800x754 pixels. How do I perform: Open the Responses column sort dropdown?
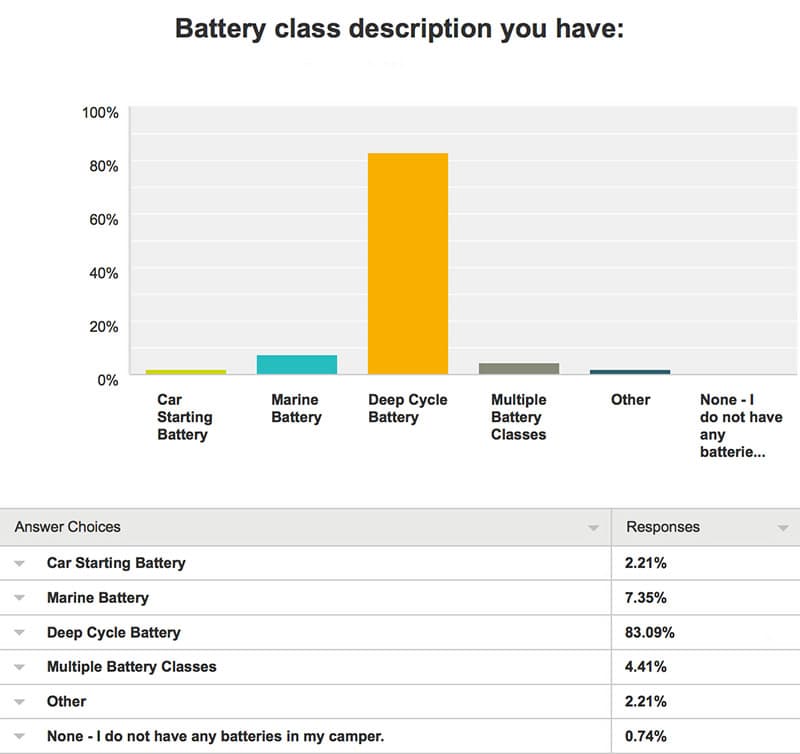point(783,528)
